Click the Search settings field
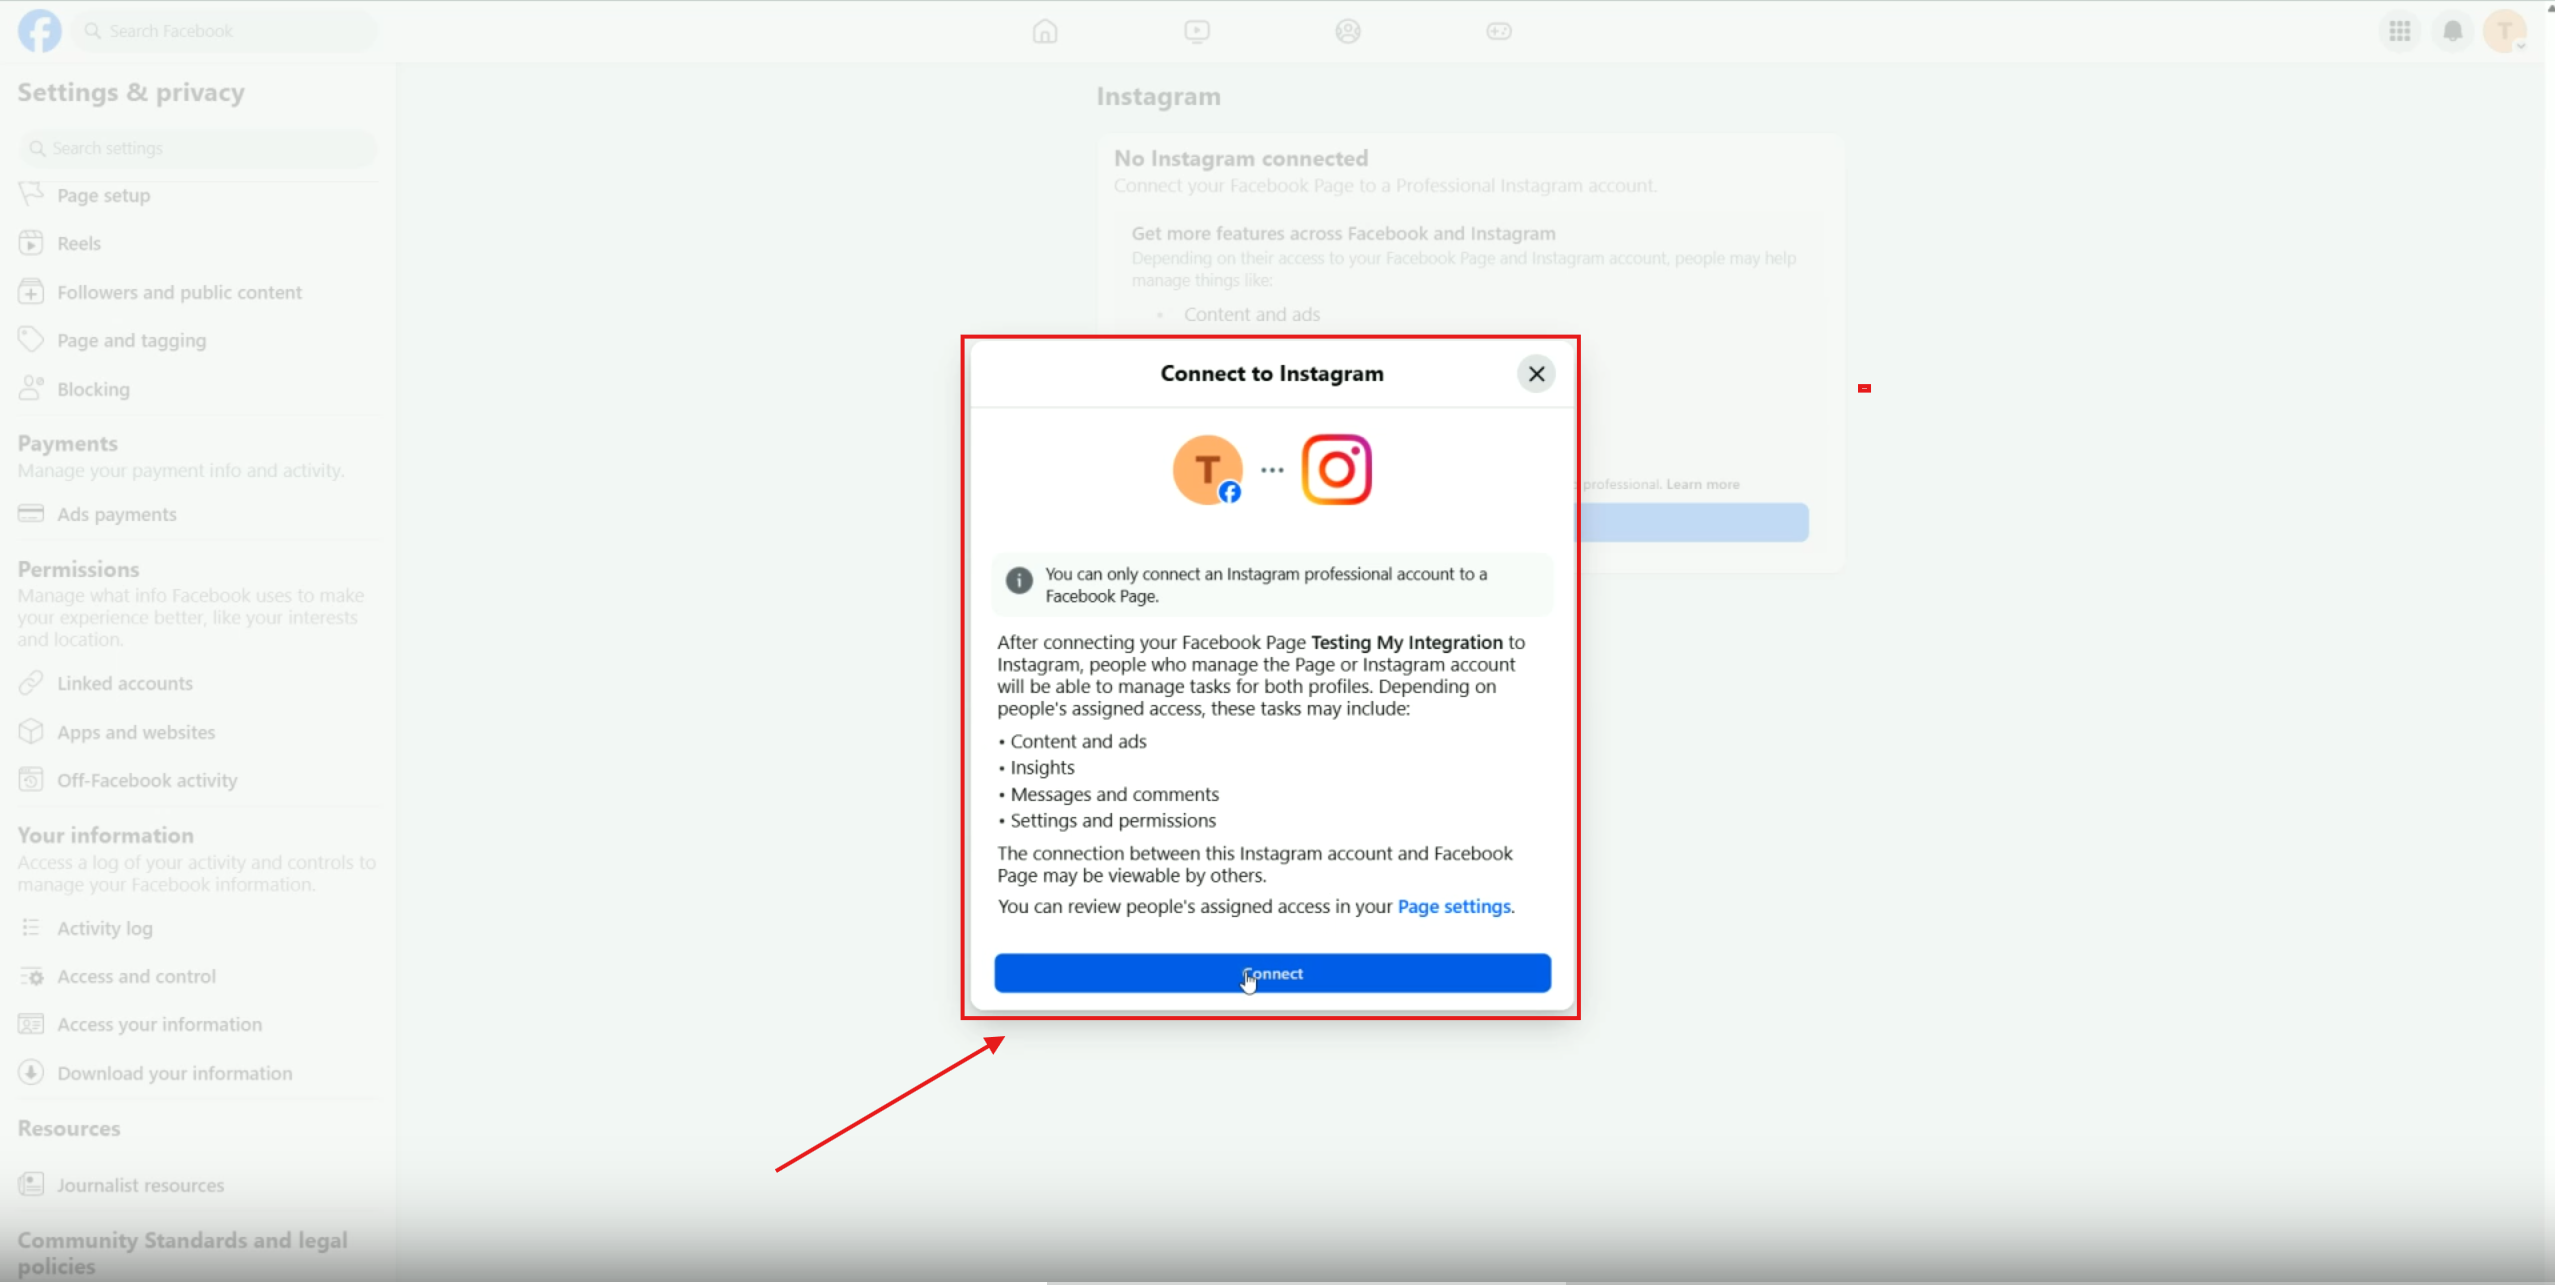This screenshot has height=1285, width=2555. pos(197,148)
